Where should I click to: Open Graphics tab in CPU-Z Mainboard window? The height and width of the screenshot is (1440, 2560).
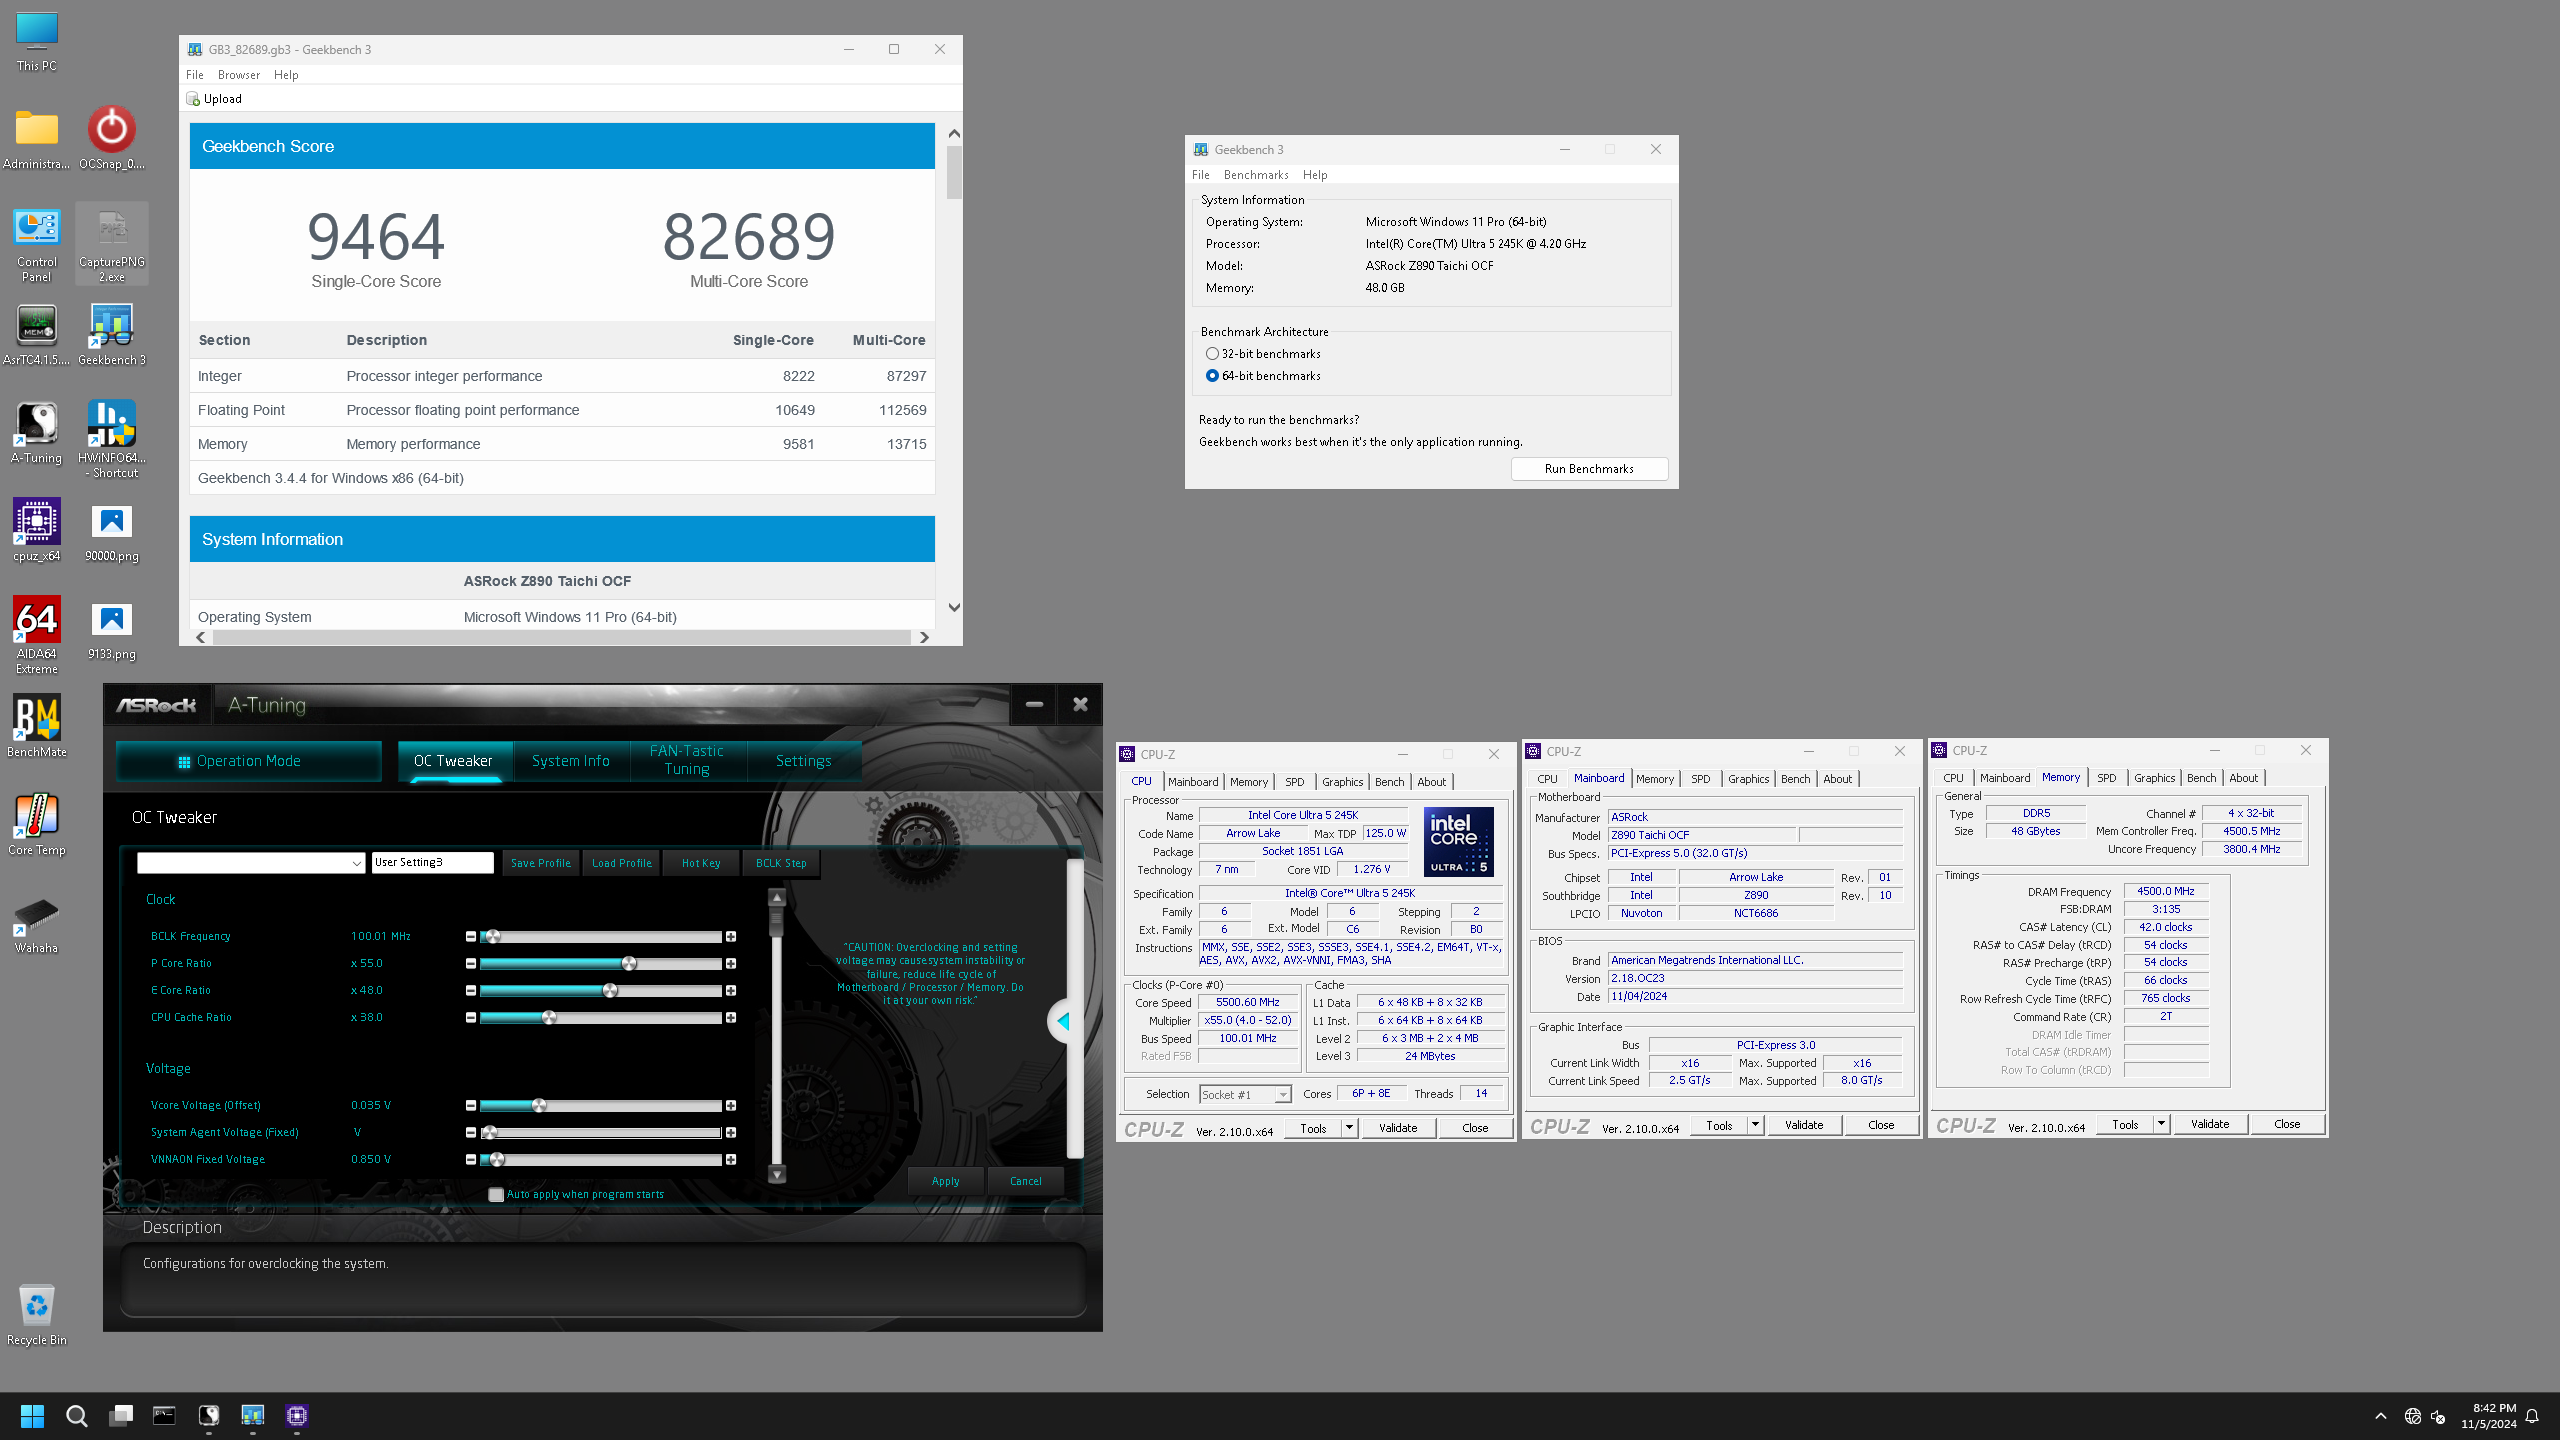(1748, 779)
